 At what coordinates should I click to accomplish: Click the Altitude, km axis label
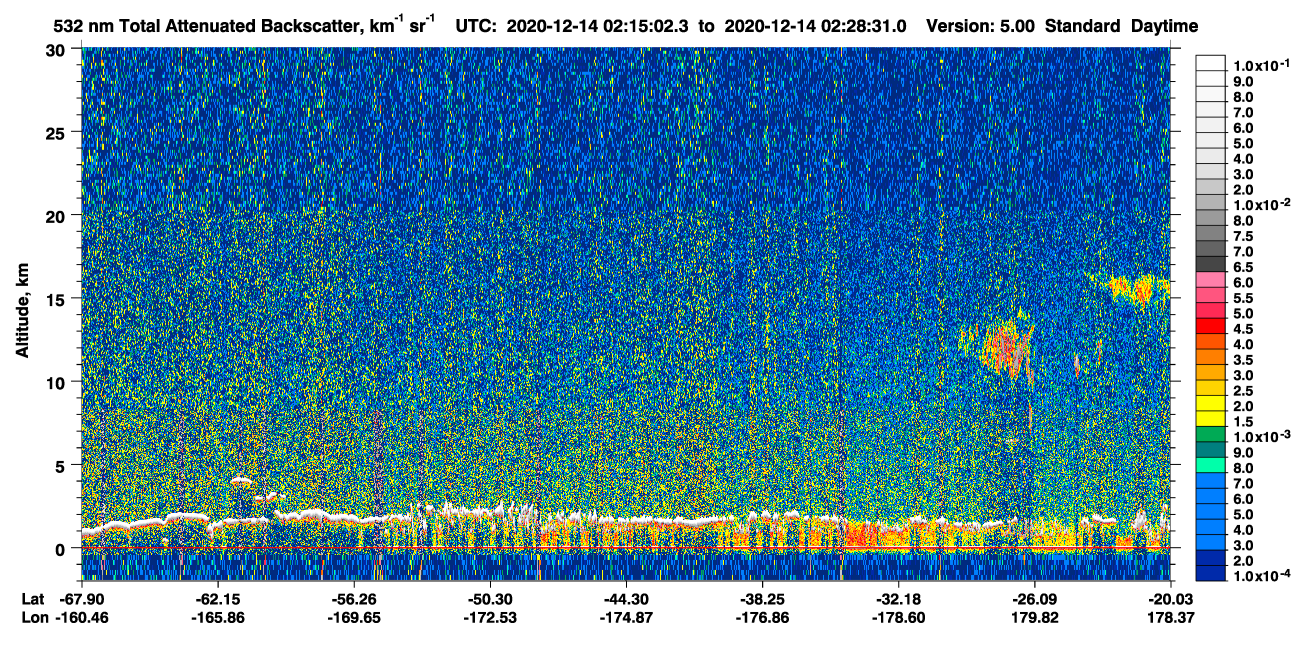(x=22, y=313)
